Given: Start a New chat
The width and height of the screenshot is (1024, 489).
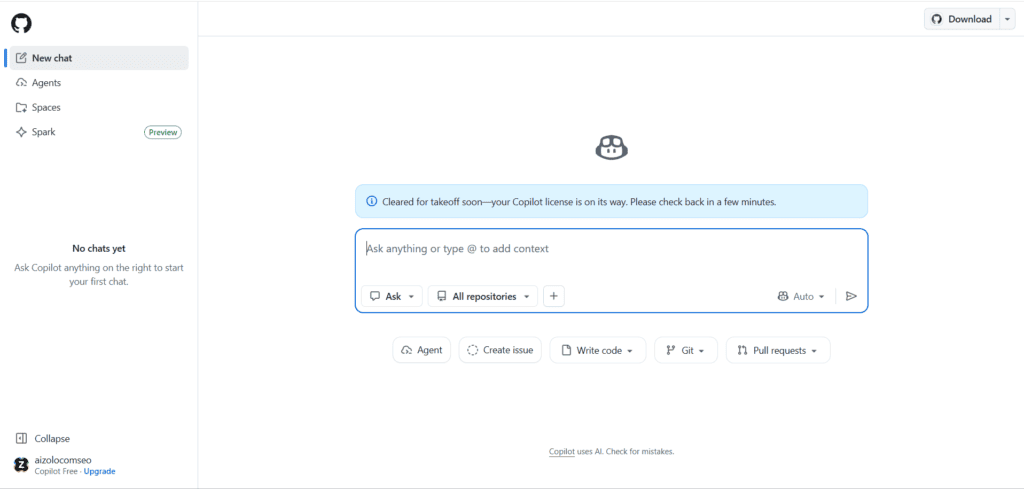Looking at the screenshot, I should [x=99, y=58].
